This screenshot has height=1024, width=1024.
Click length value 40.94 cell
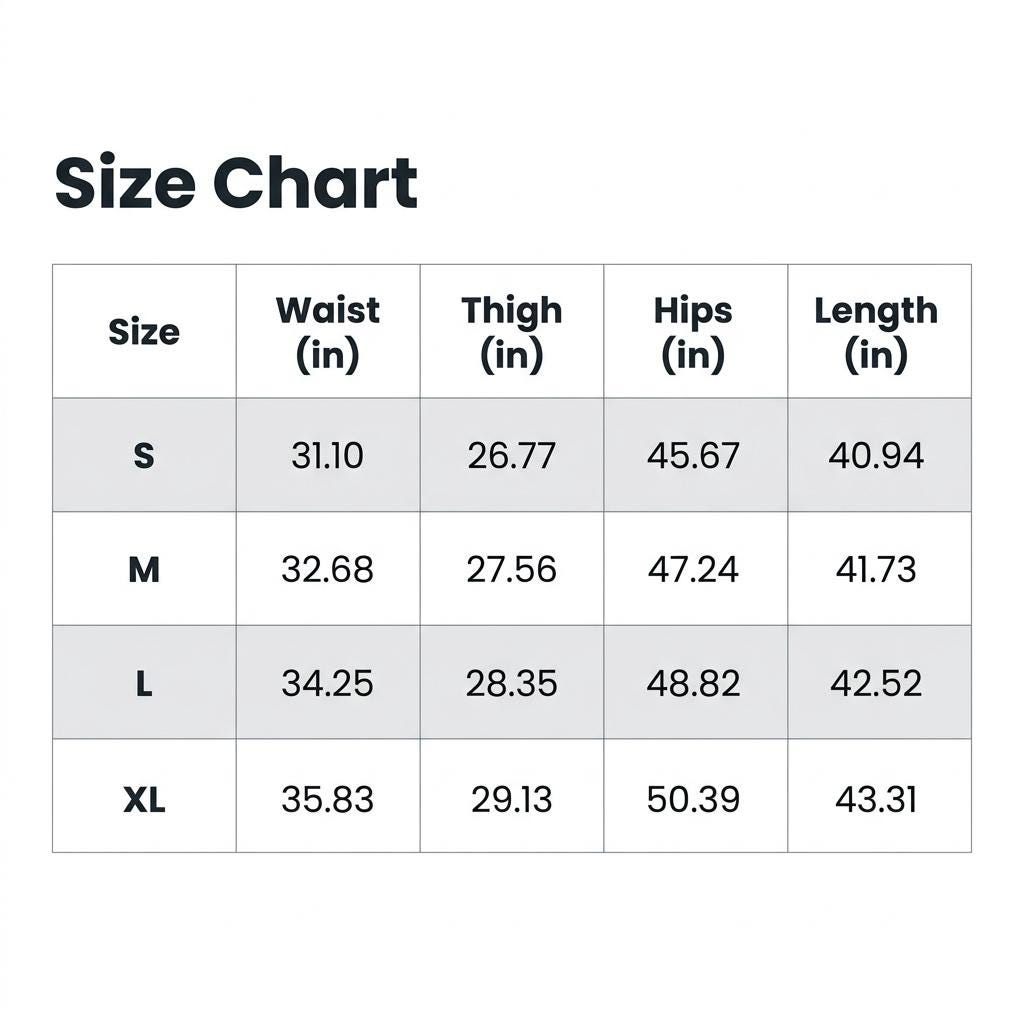[x=876, y=455]
